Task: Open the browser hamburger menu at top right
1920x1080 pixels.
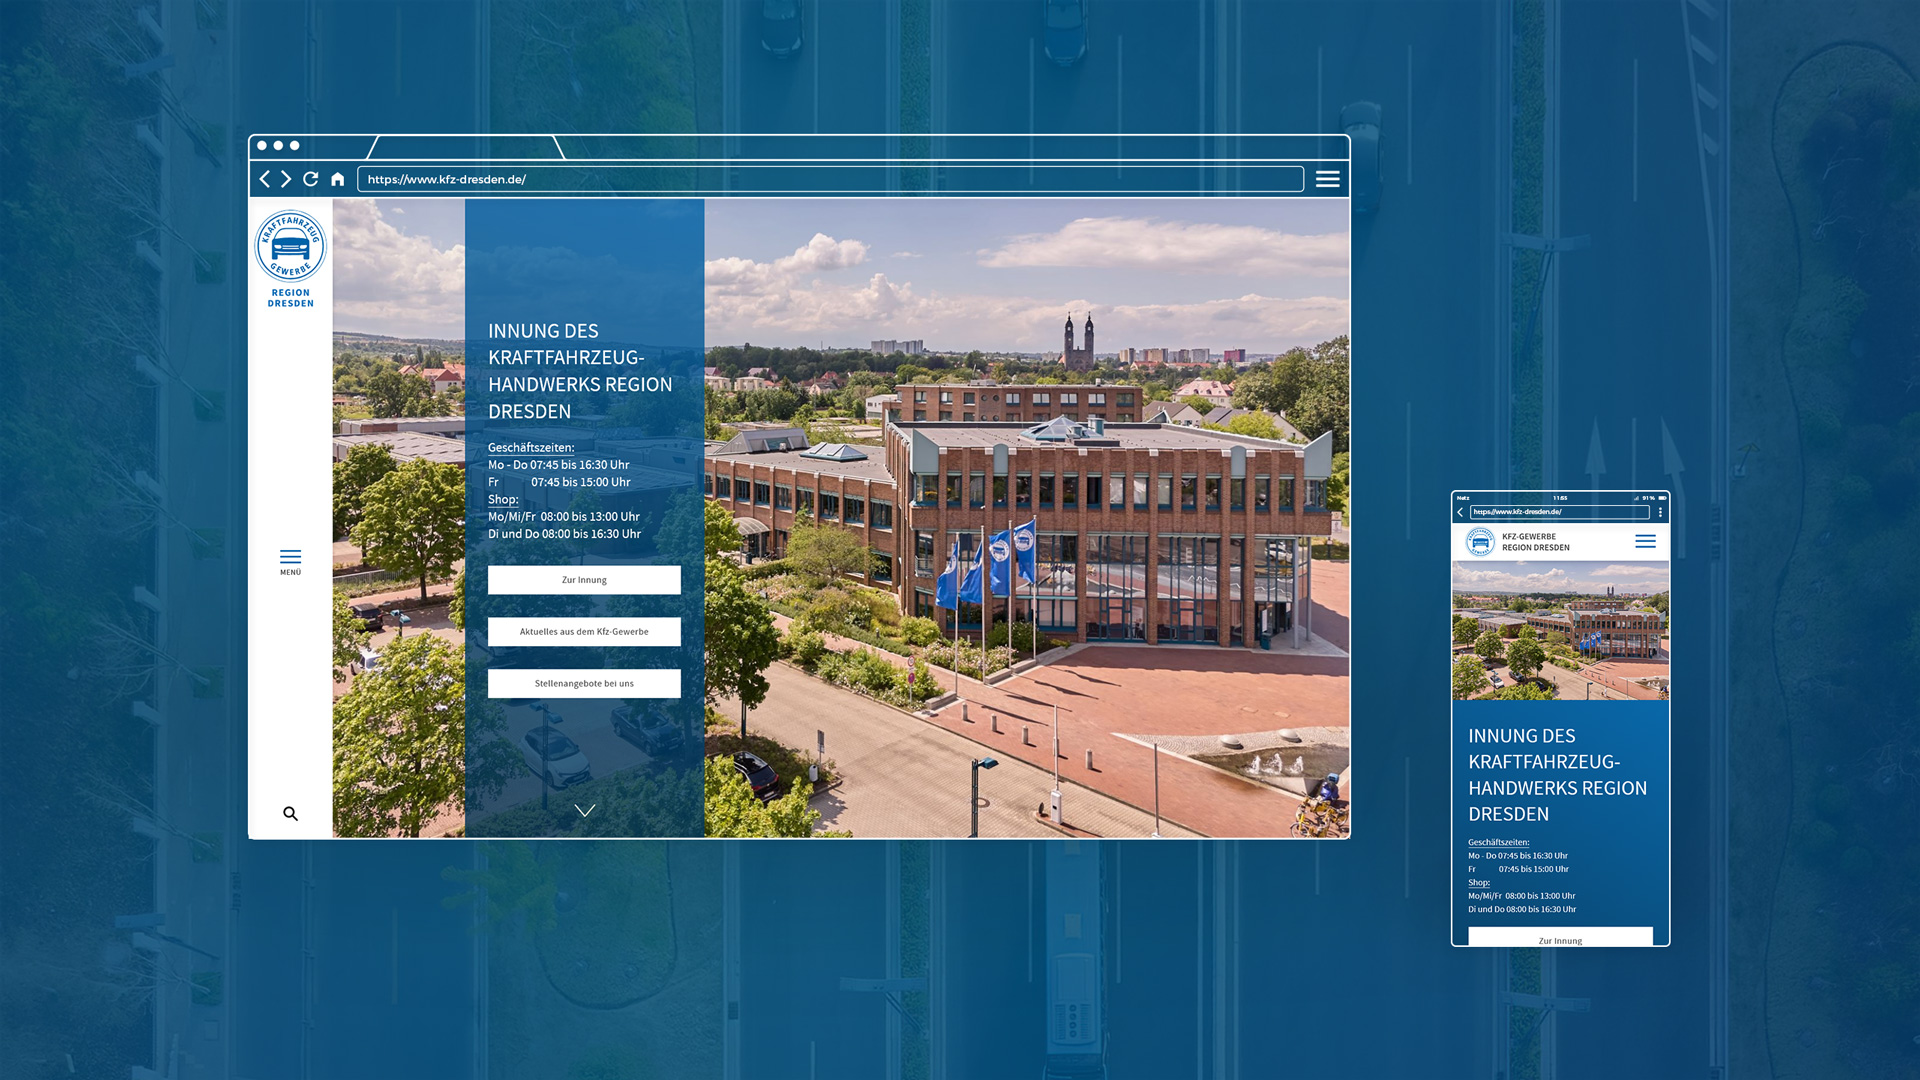Action: click(x=1327, y=179)
